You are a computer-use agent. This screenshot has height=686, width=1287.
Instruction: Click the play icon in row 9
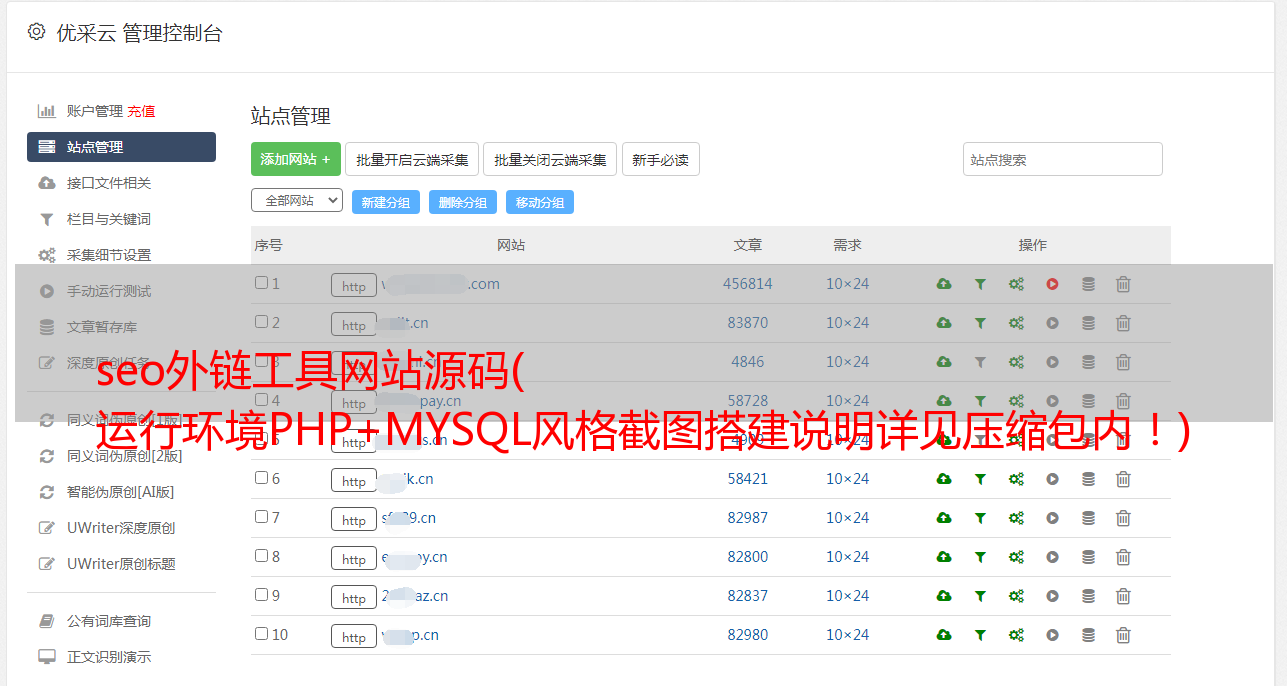[x=1052, y=596]
